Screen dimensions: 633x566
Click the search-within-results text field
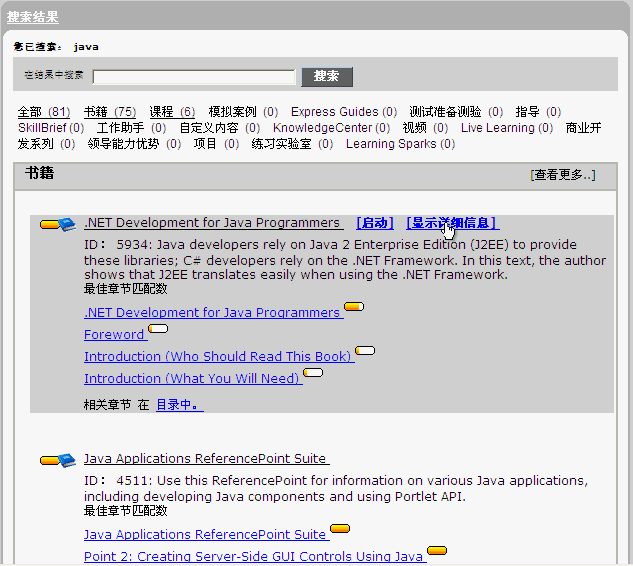click(x=194, y=77)
